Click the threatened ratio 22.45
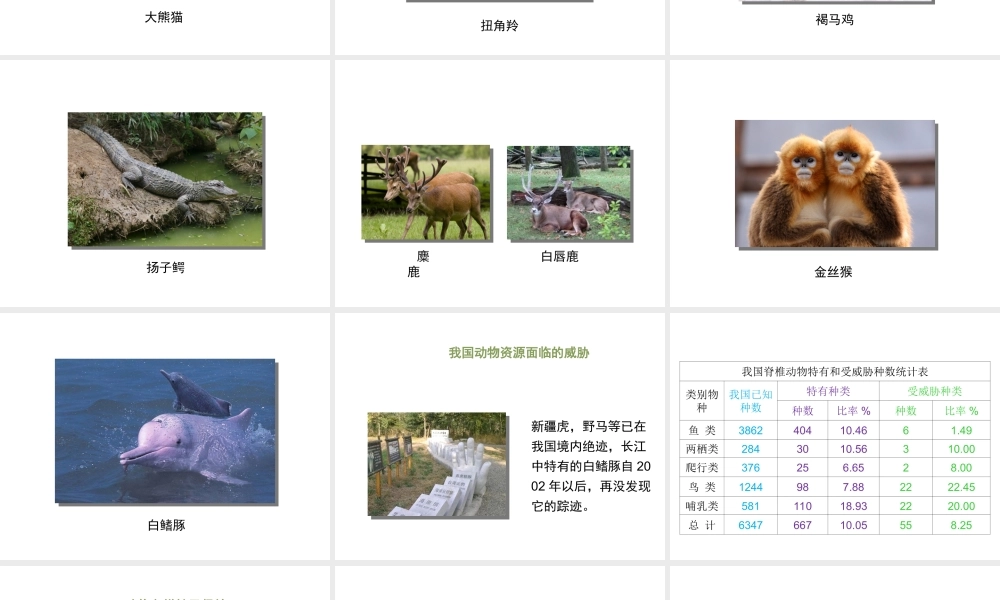Screen dimensions: 1000x600 tap(961, 487)
